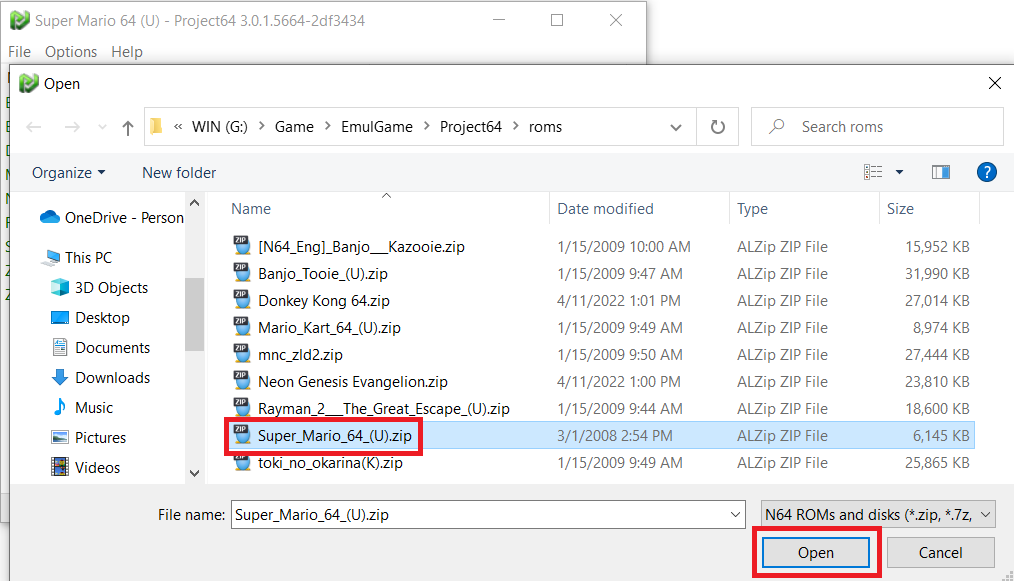Open Pictures folder in sidebar
The height and width of the screenshot is (581, 1014).
coord(88,437)
